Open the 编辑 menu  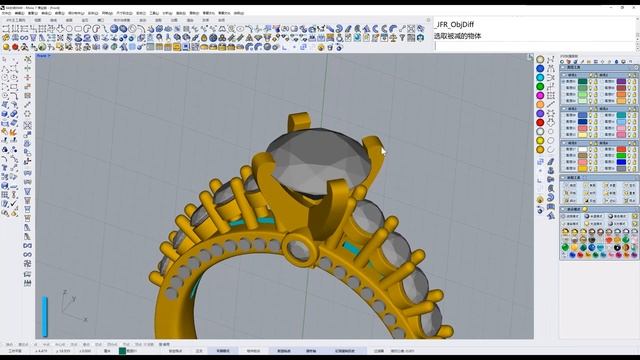click(x=20, y=13)
